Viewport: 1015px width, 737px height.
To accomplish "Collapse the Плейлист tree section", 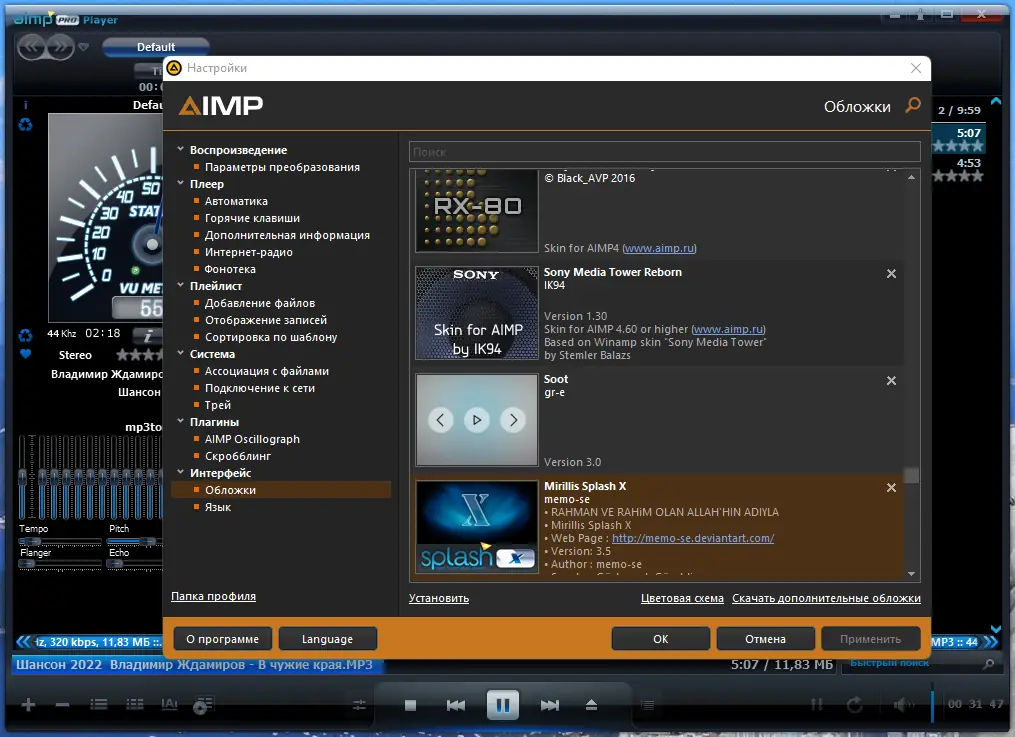I will (x=181, y=285).
